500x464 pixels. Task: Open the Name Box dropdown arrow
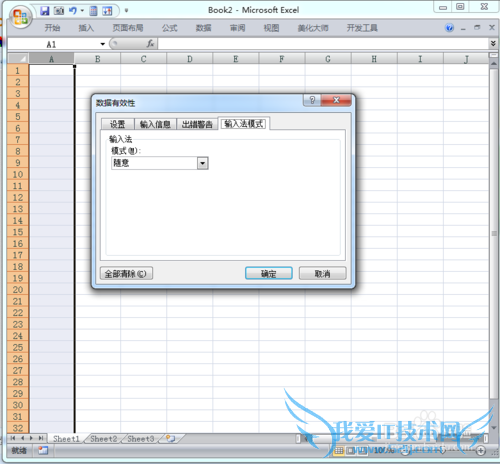pos(103,44)
